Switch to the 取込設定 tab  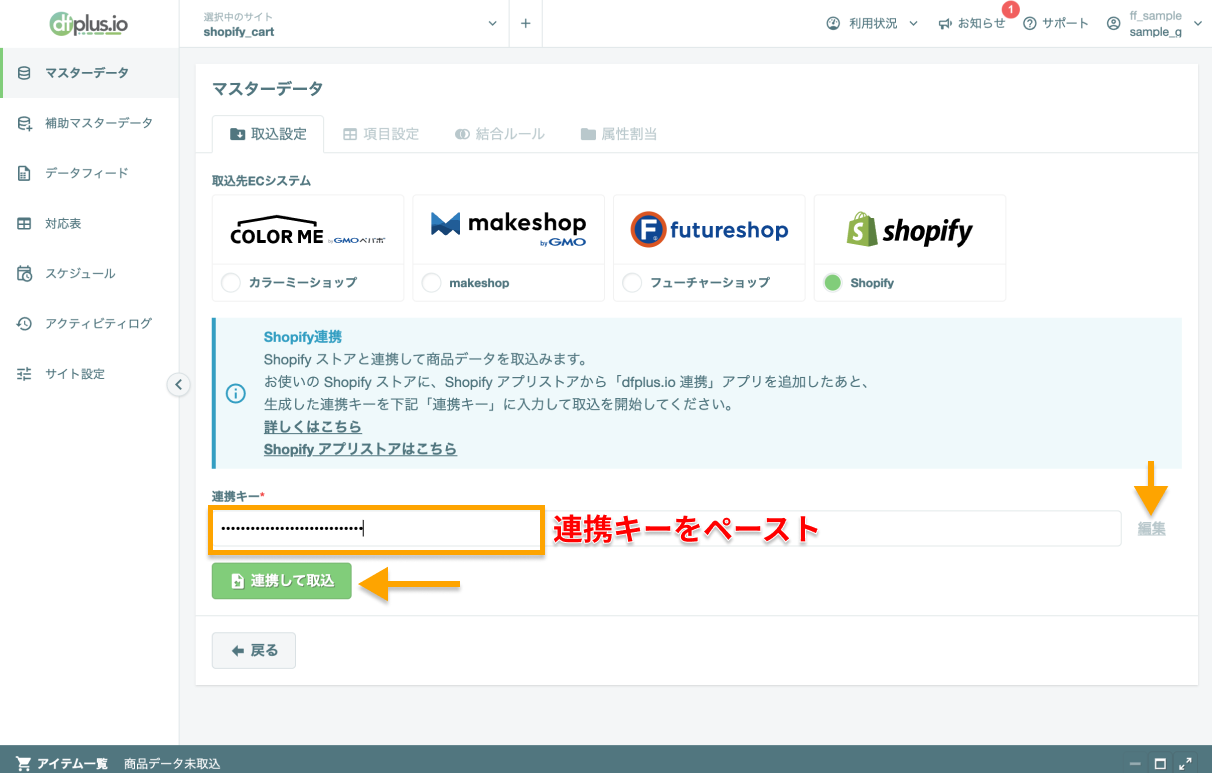coord(267,134)
